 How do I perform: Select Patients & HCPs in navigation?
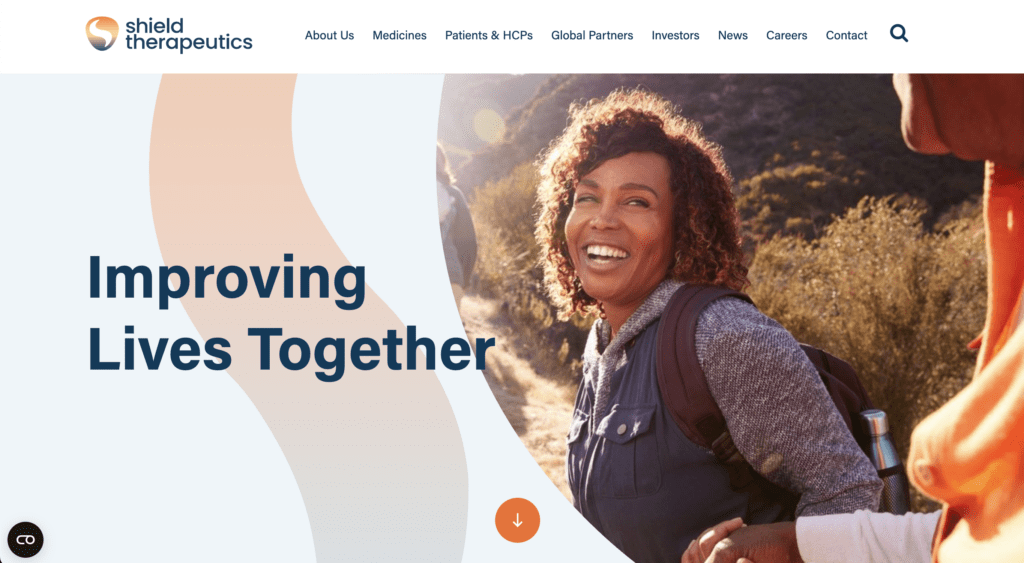click(488, 35)
